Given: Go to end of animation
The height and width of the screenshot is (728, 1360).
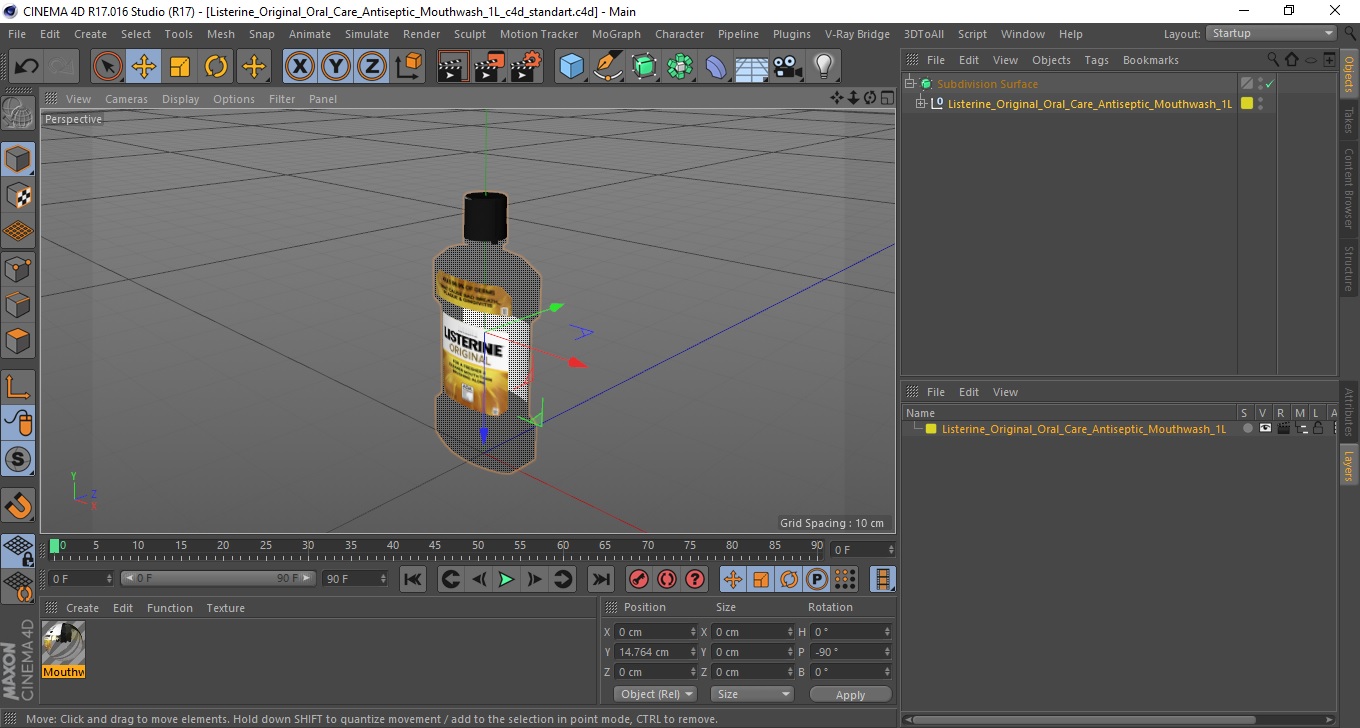Looking at the screenshot, I should coord(600,579).
